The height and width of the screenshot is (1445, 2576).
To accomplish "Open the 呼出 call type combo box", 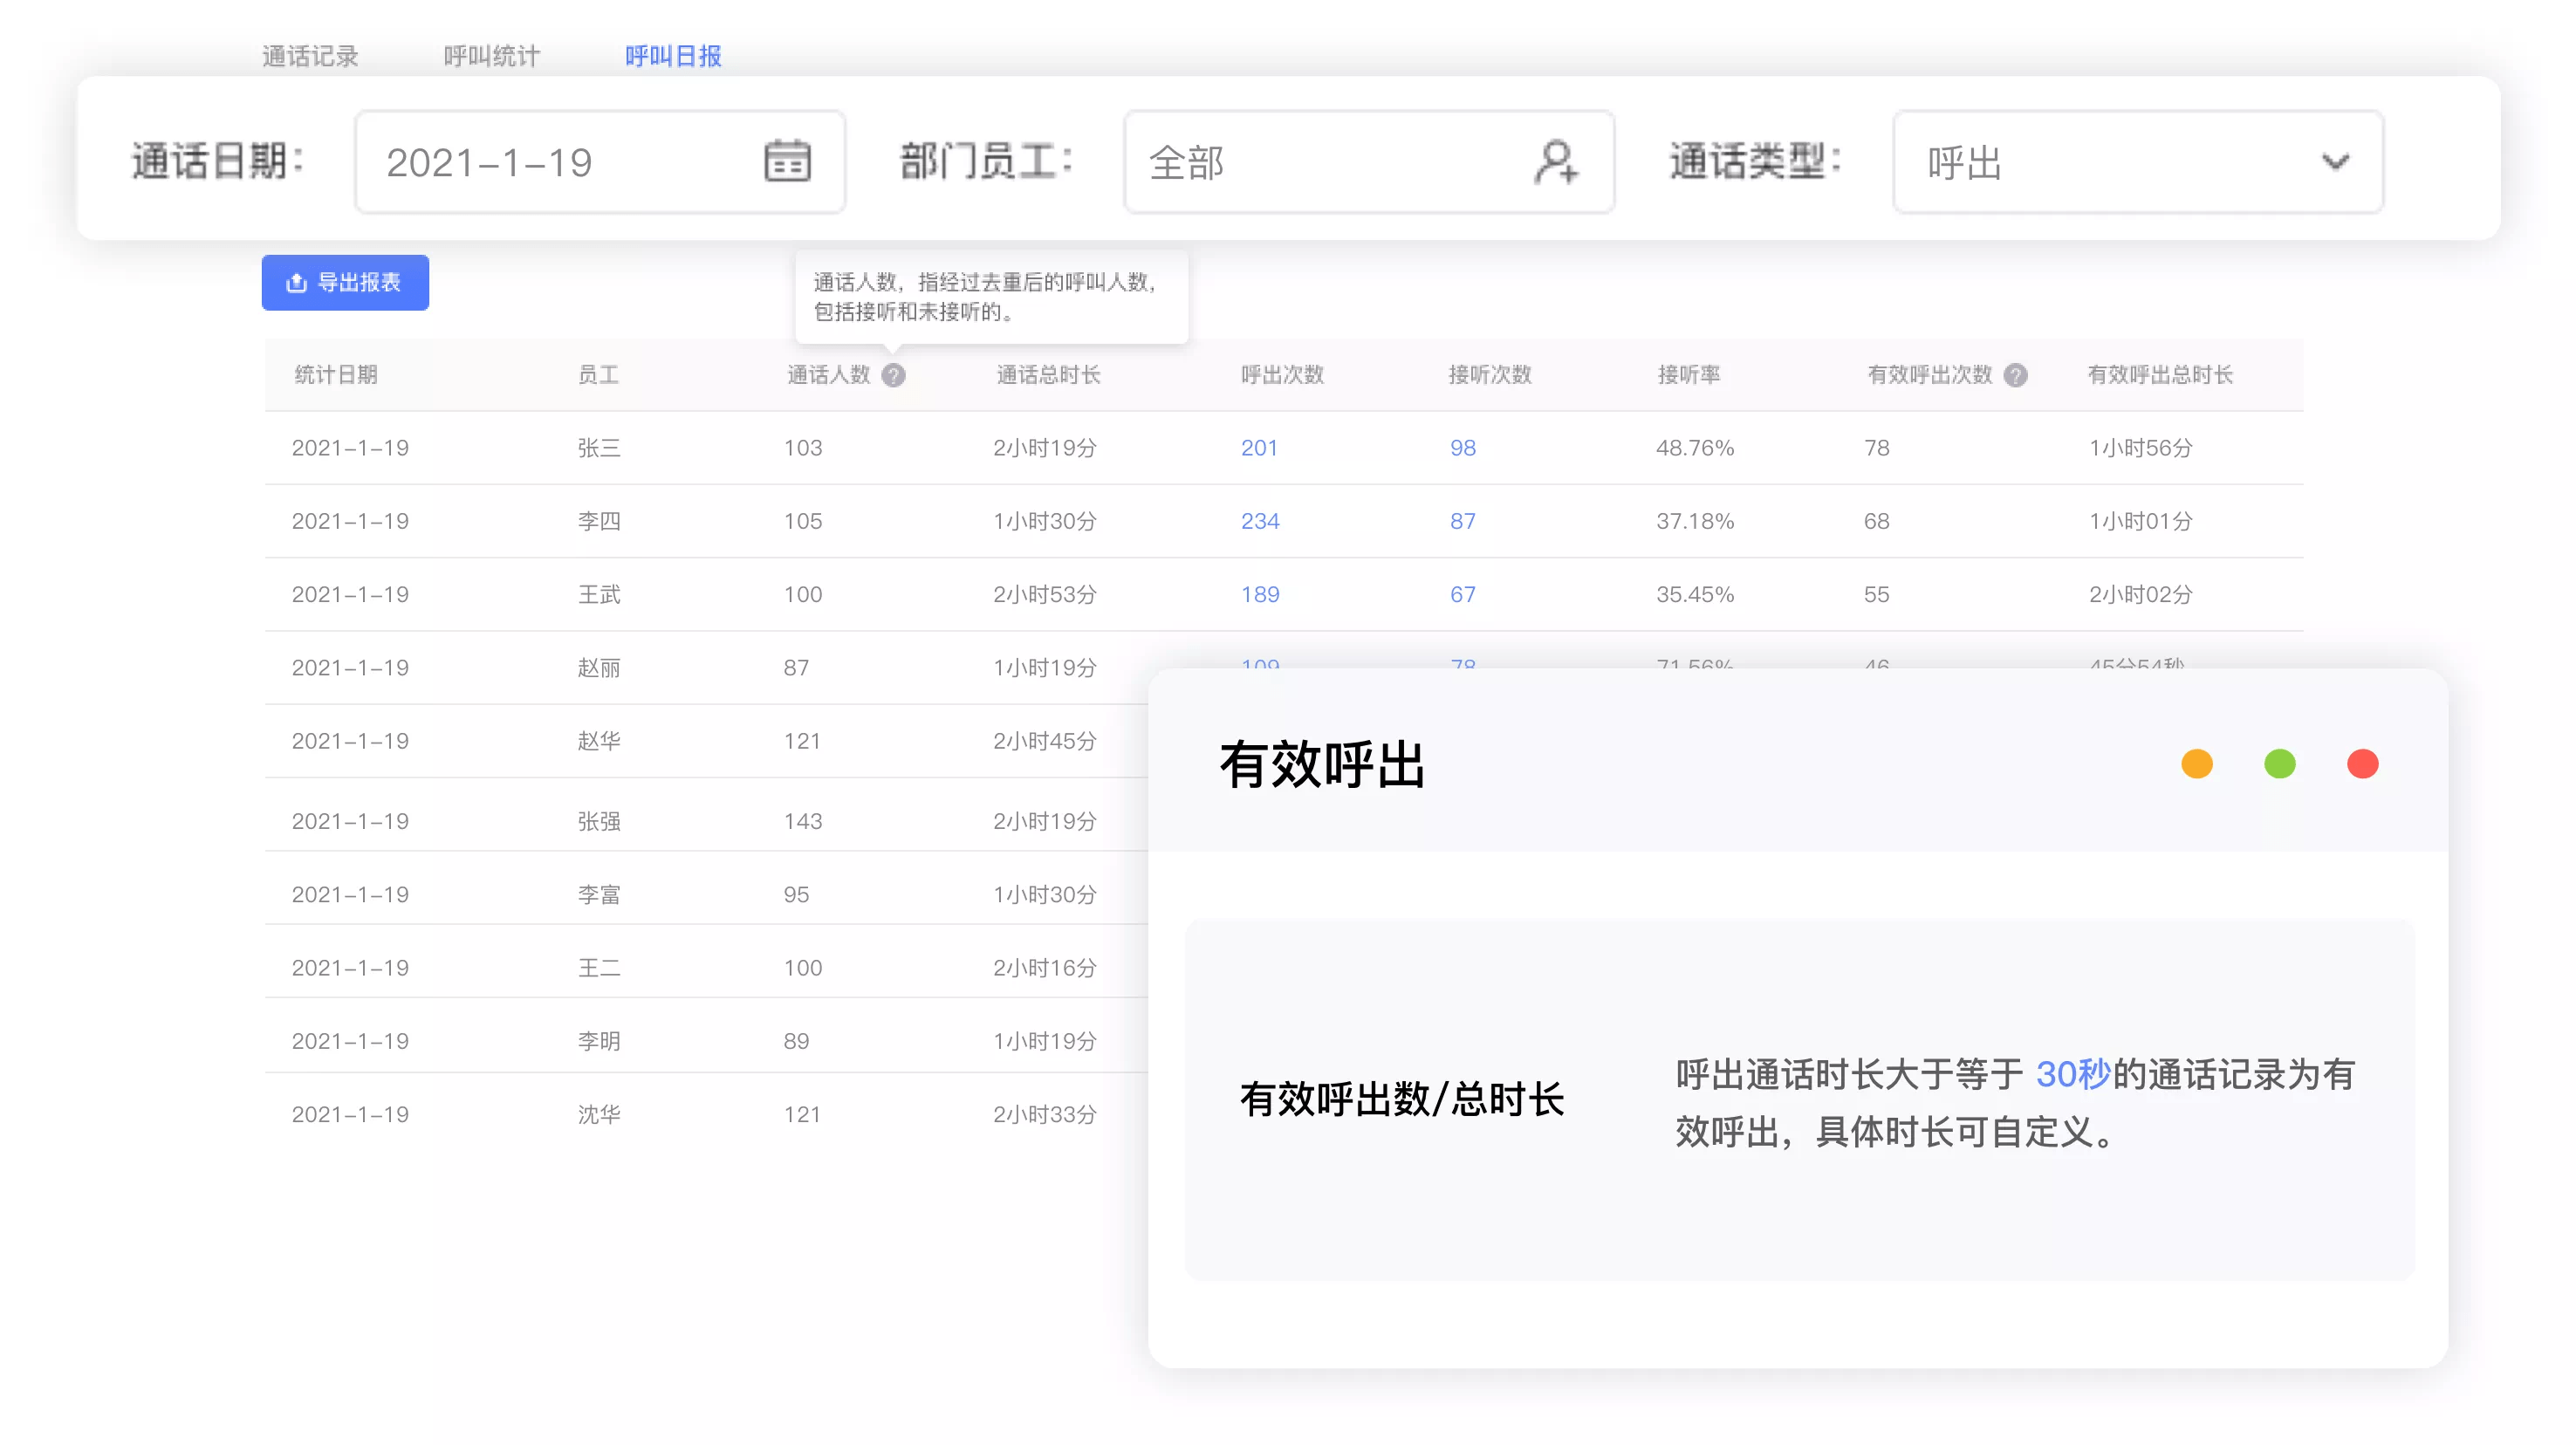I will [x=2138, y=162].
